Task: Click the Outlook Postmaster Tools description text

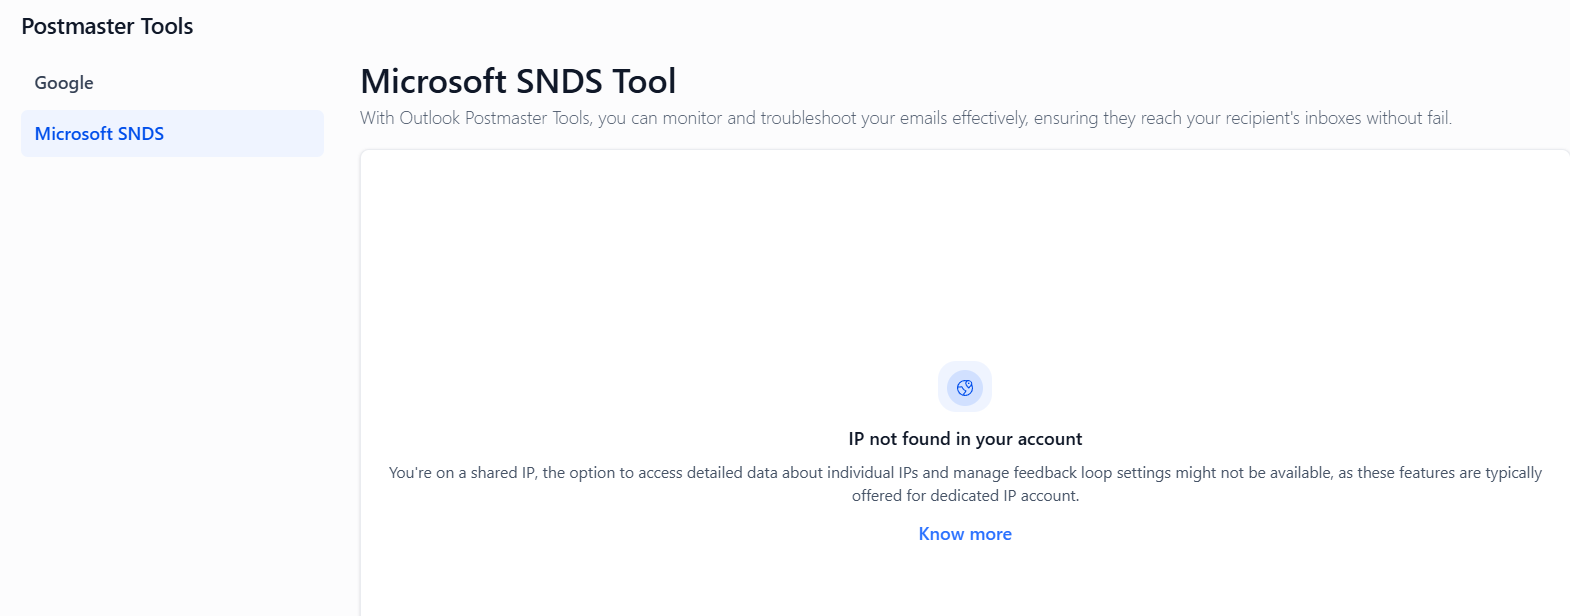Action: [x=905, y=118]
